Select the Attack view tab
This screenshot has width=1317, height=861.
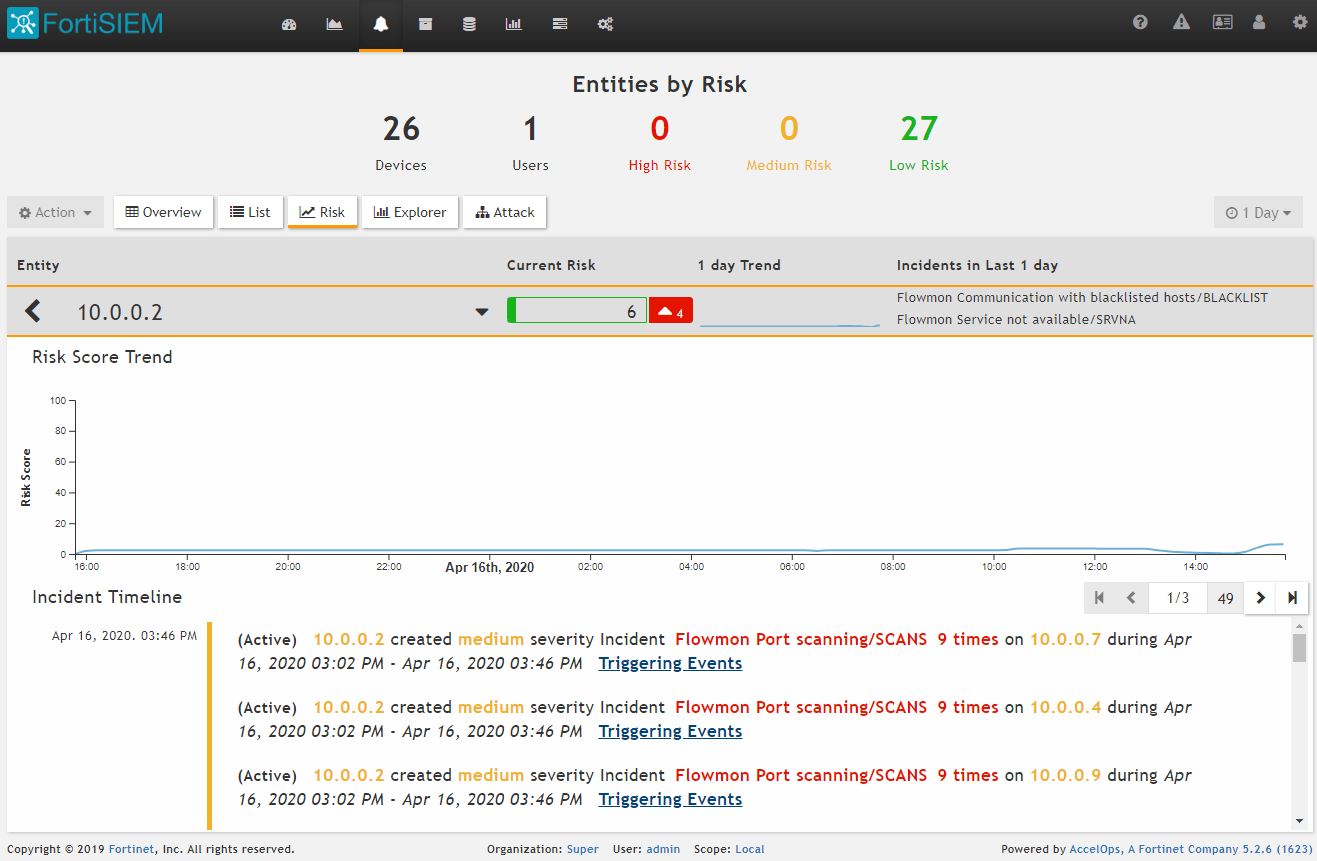(505, 212)
